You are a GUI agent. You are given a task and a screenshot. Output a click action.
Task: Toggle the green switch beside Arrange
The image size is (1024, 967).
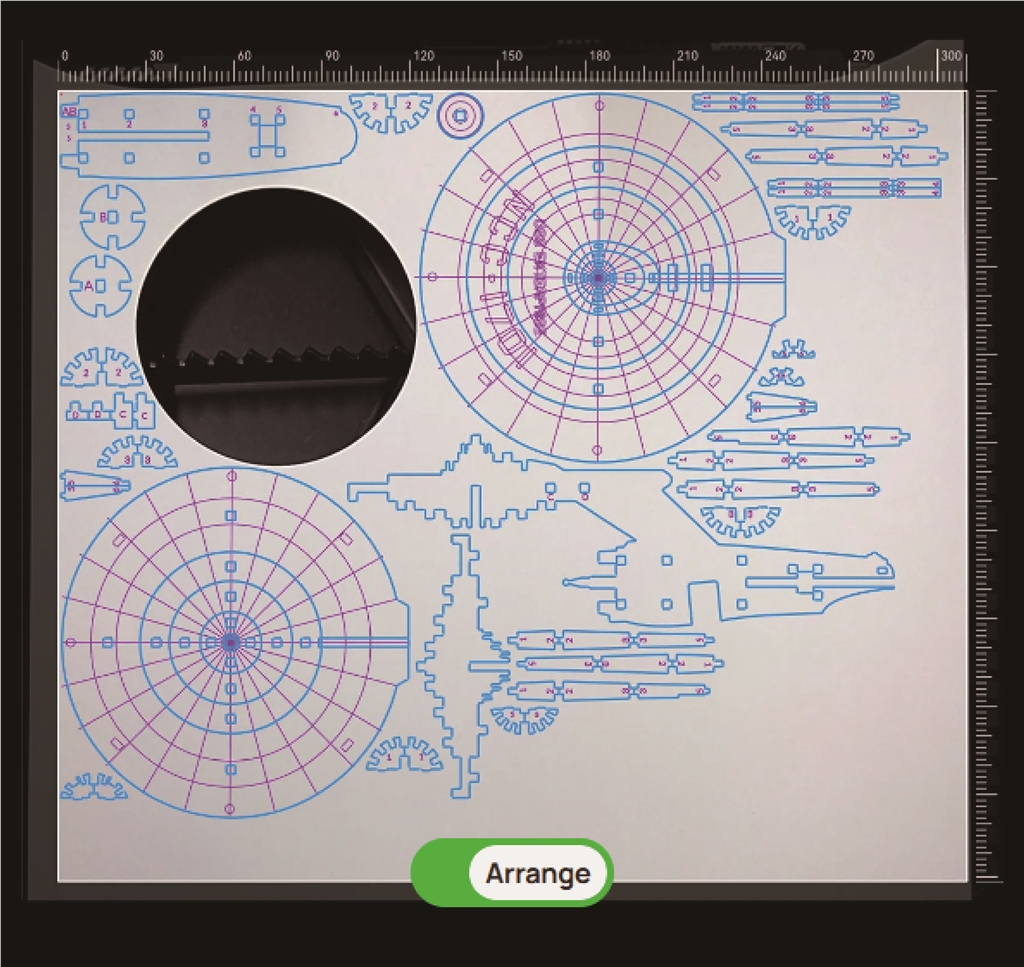(x=441, y=873)
